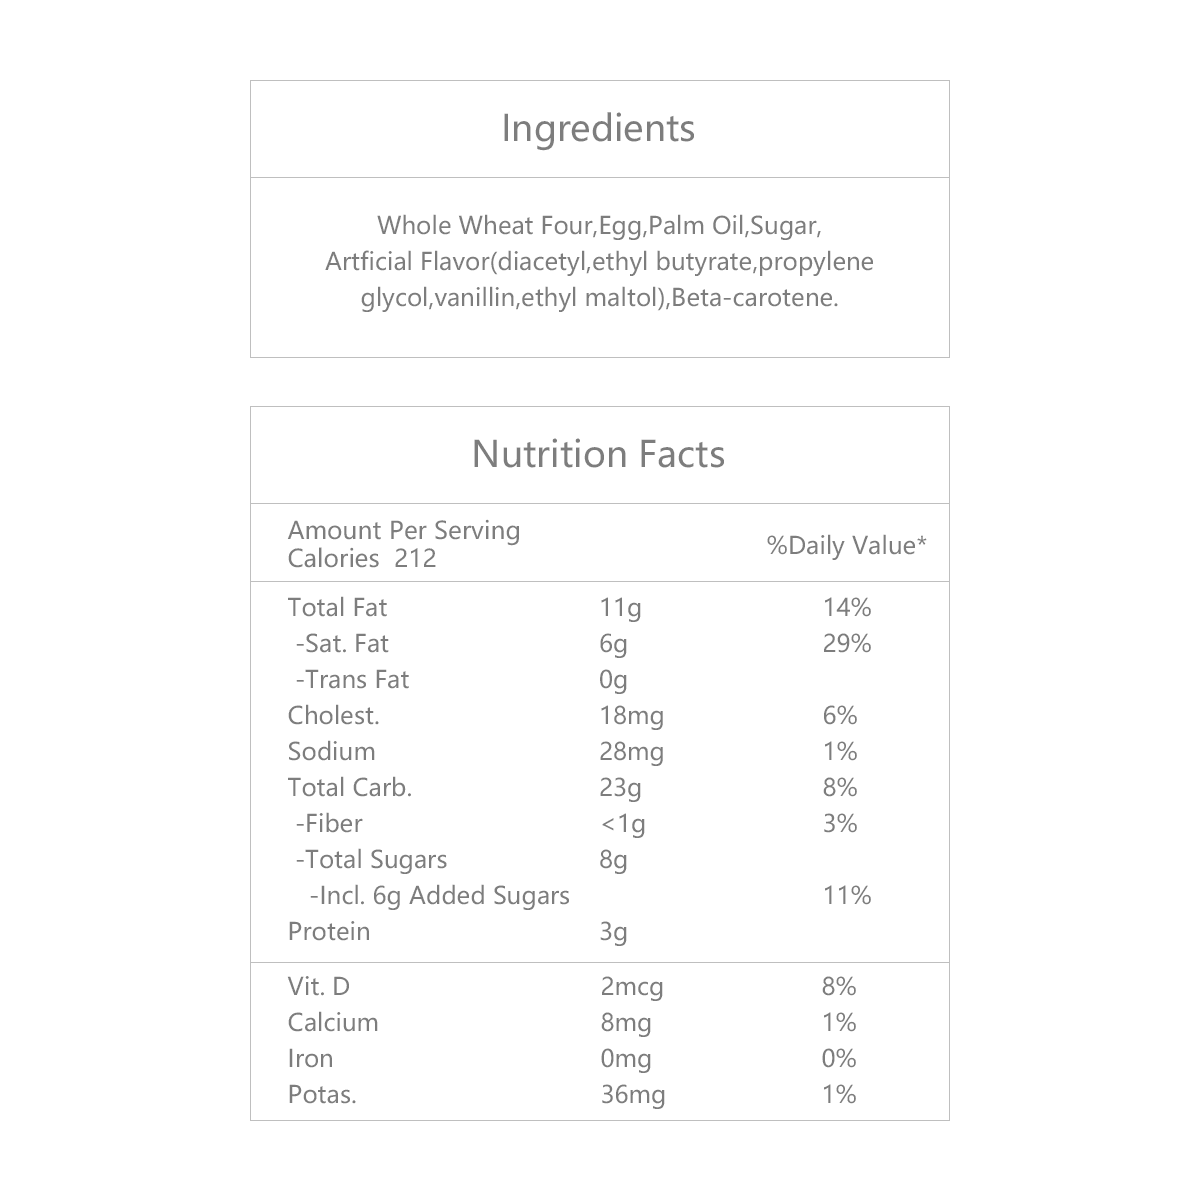Click the Calcium row label
Image resolution: width=1200 pixels, height=1200 pixels.
[x=332, y=1023]
